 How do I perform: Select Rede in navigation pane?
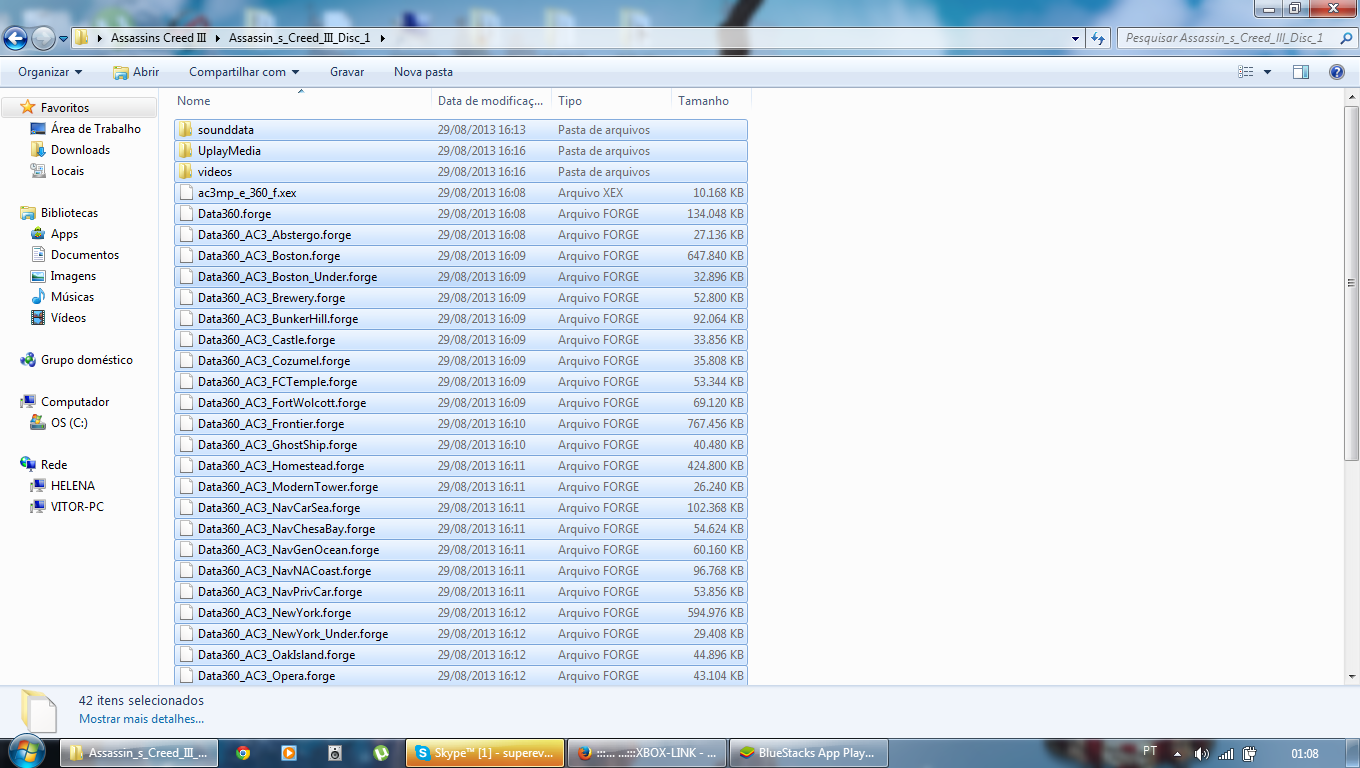pos(54,465)
